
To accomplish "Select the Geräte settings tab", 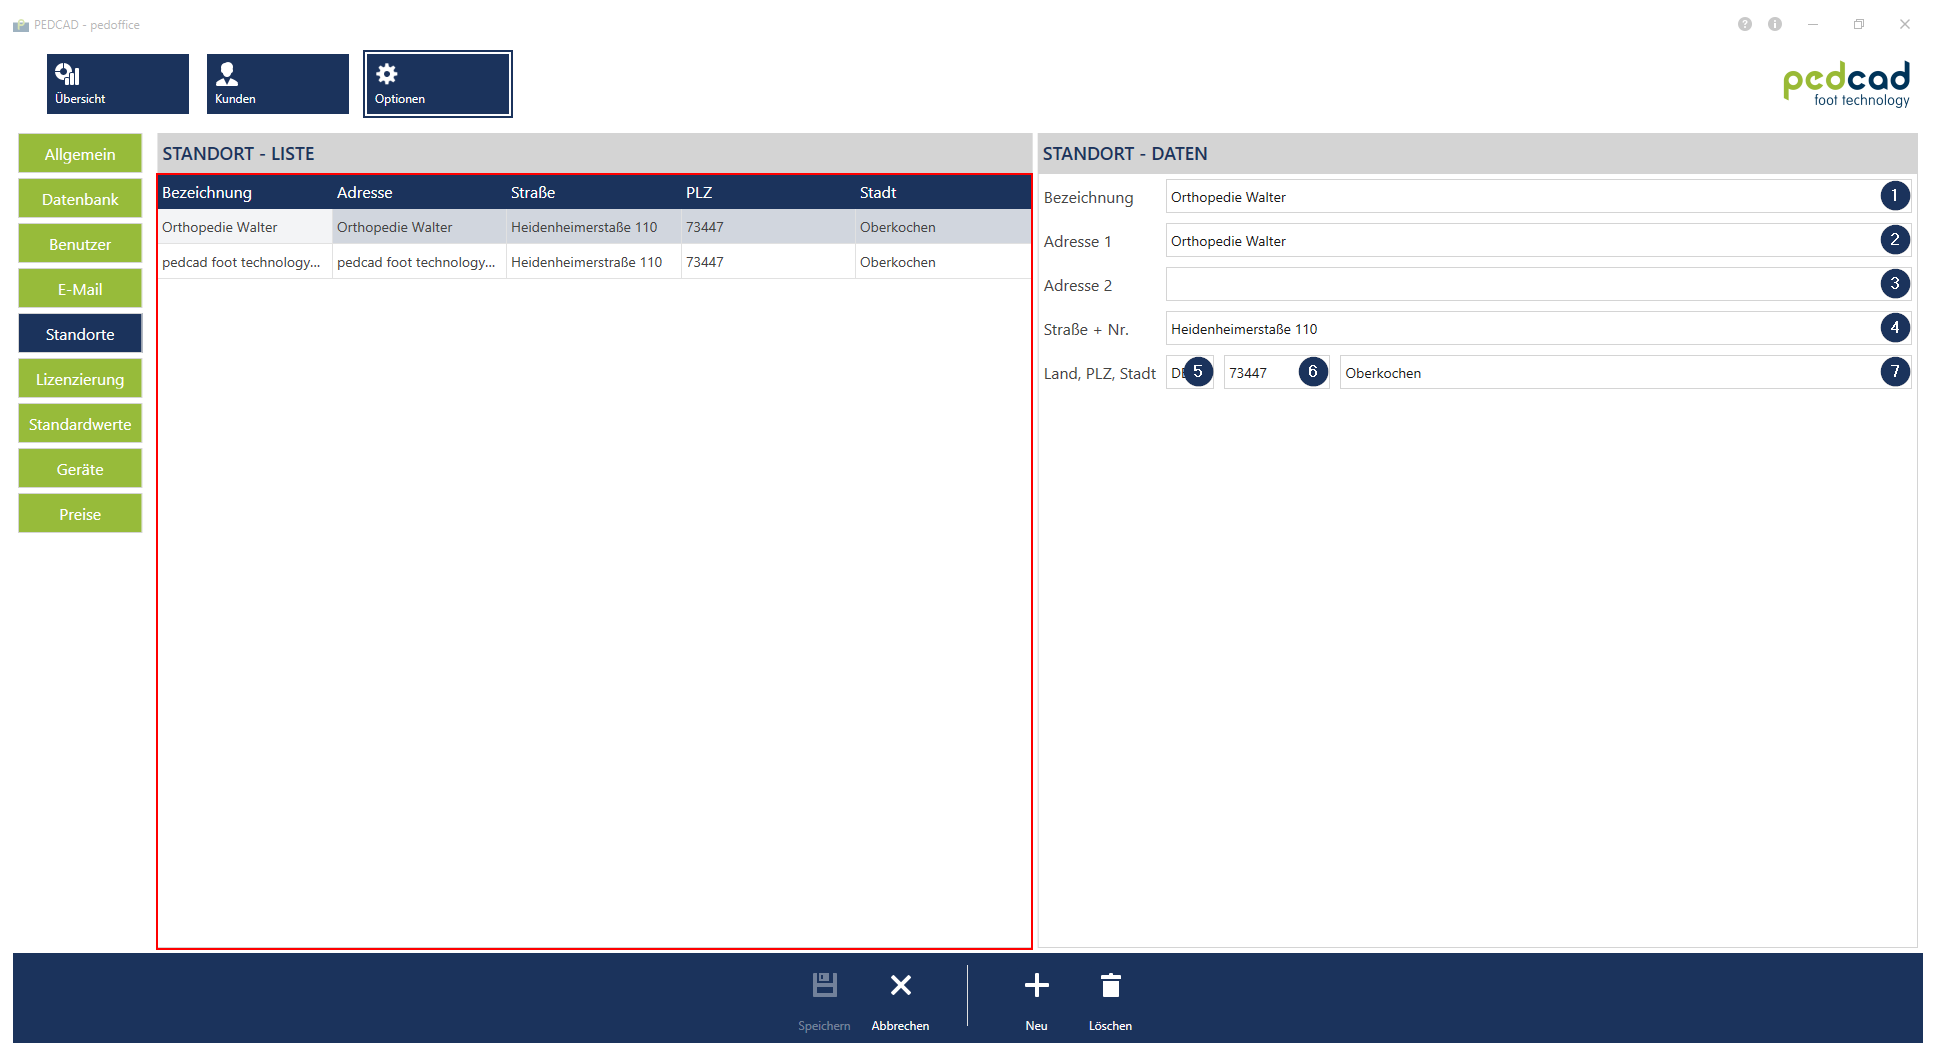I will pyautogui.click(x=80, y=469).
